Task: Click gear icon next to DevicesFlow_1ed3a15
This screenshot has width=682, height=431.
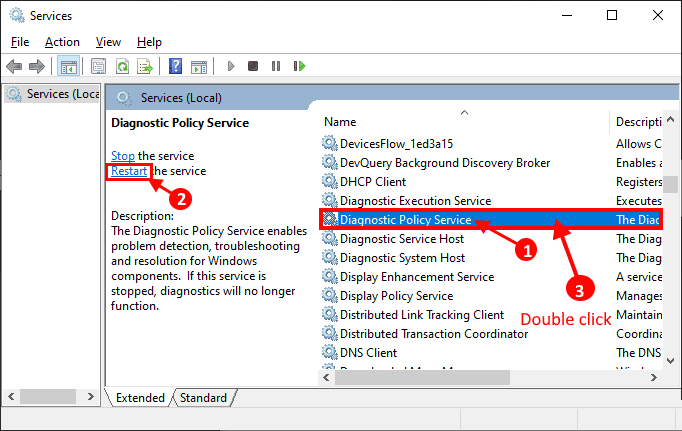Action: click(x=329, y=144)
